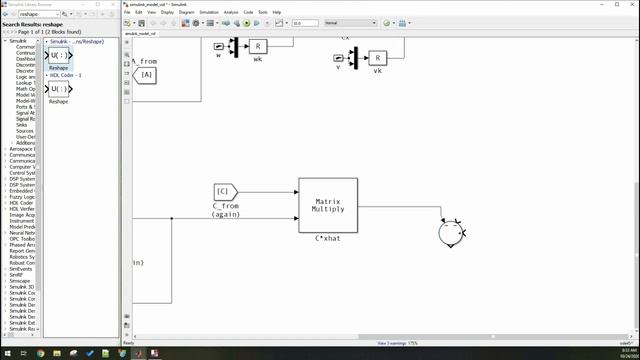The width and height of the screenshot is (640, 360).
Task: Click Library Browser back arrow icon
Action: (x=5, y=14)
